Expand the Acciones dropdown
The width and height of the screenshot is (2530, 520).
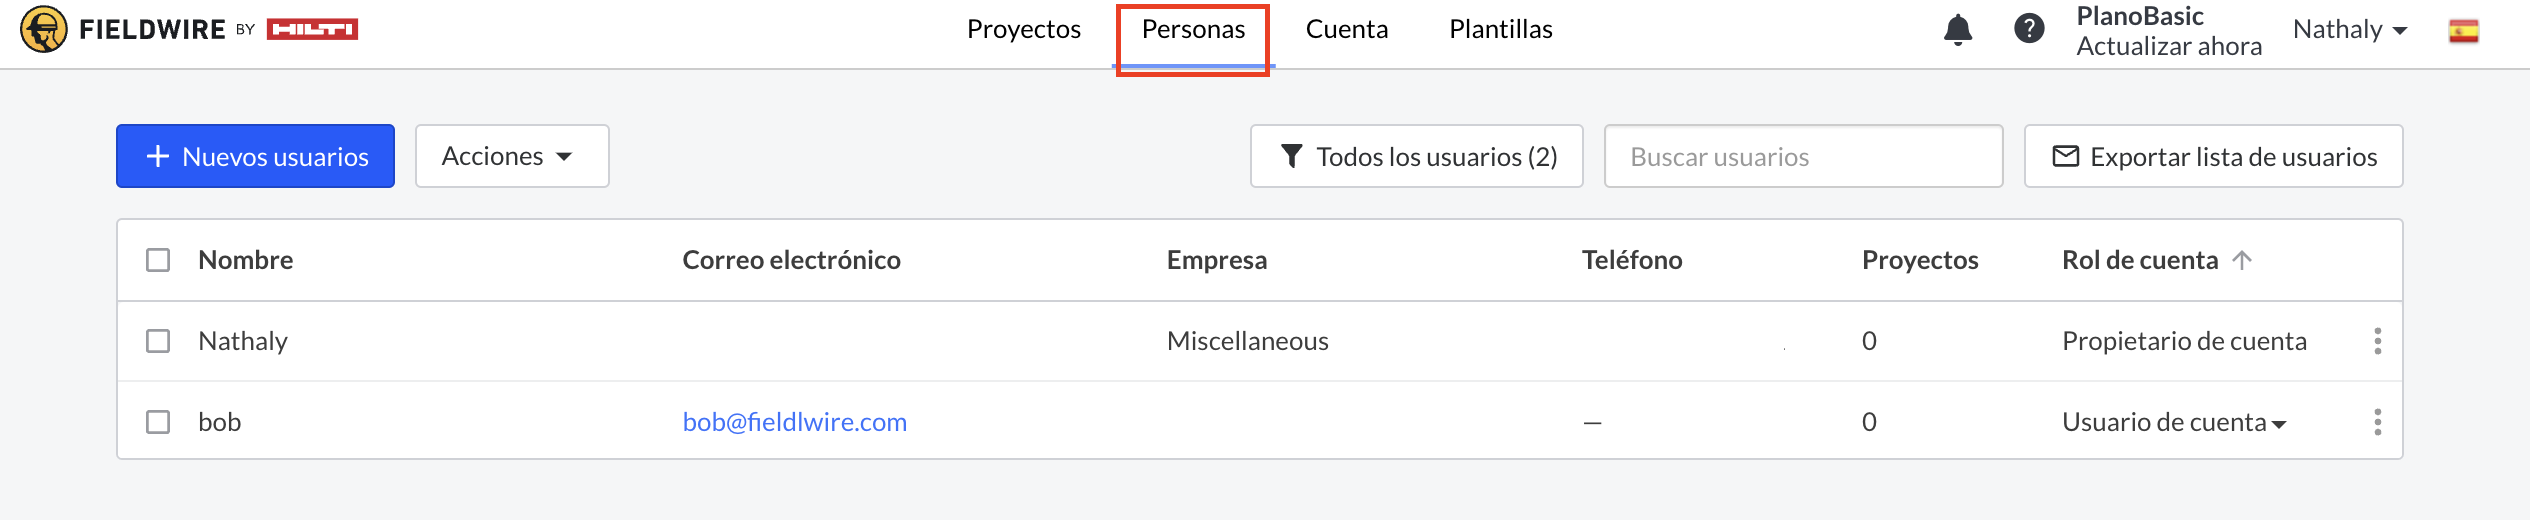click(512, 156)
